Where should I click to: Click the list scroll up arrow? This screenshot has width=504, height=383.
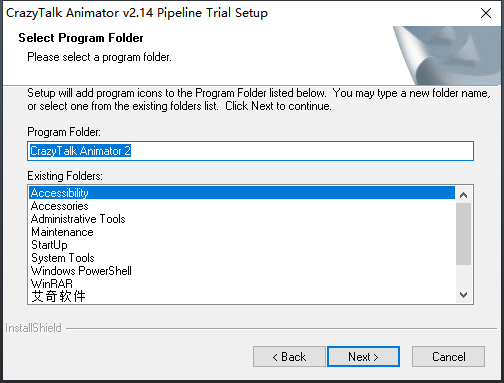463,195
